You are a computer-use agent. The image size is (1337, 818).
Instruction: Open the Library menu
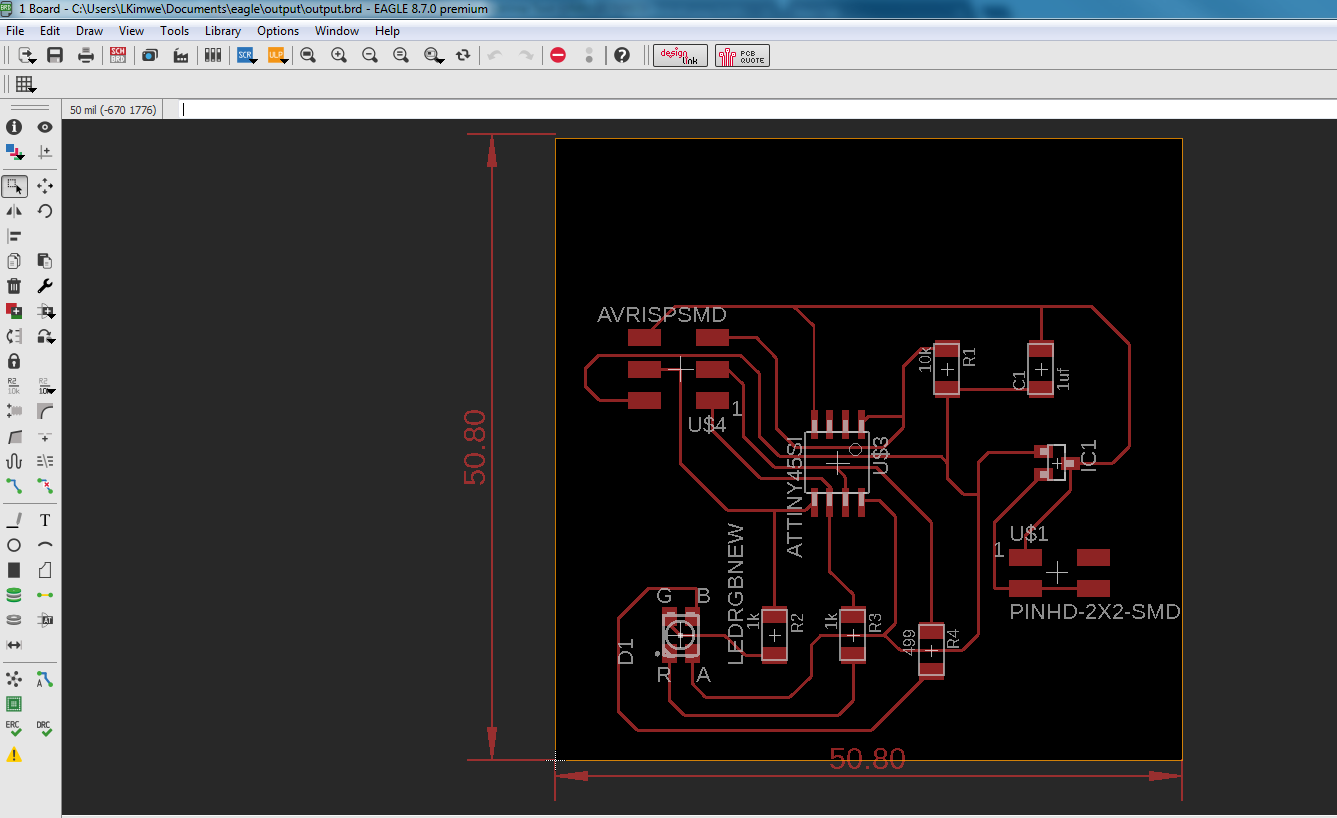tap(222, 31)
